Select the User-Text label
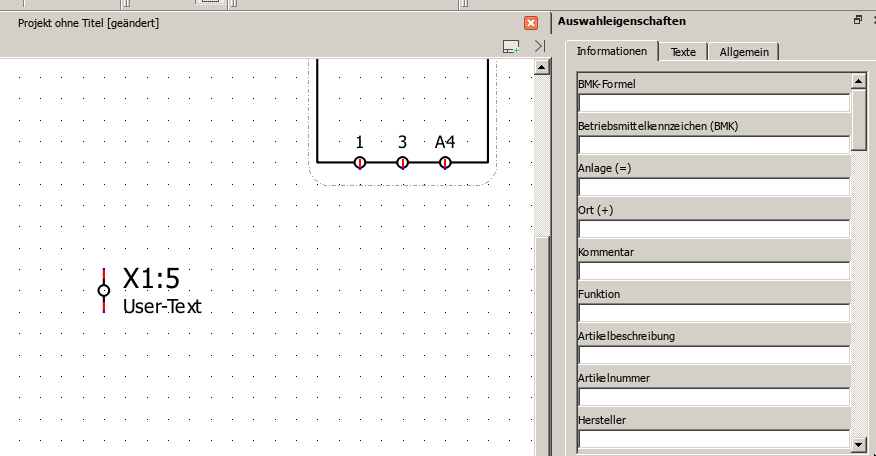876x456 pixels. [162, 307]
